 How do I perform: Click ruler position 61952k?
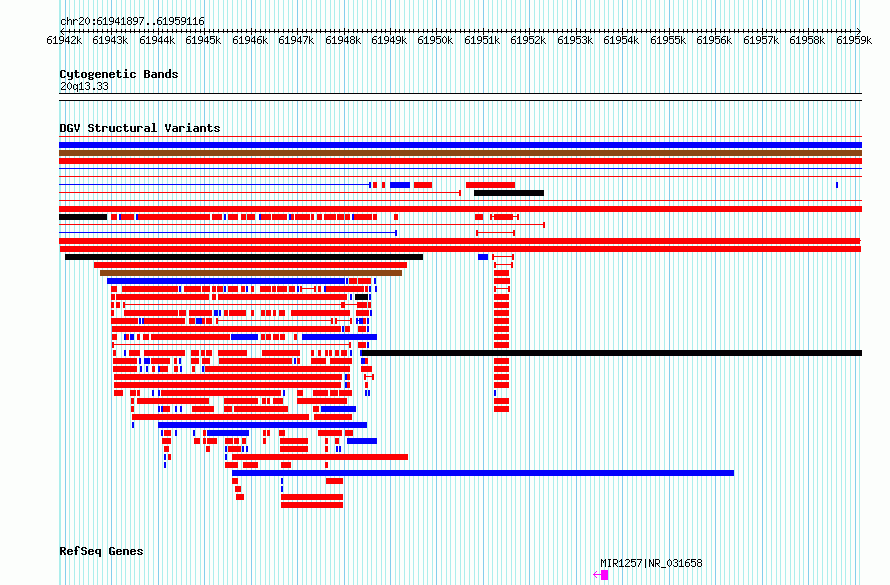528,40
